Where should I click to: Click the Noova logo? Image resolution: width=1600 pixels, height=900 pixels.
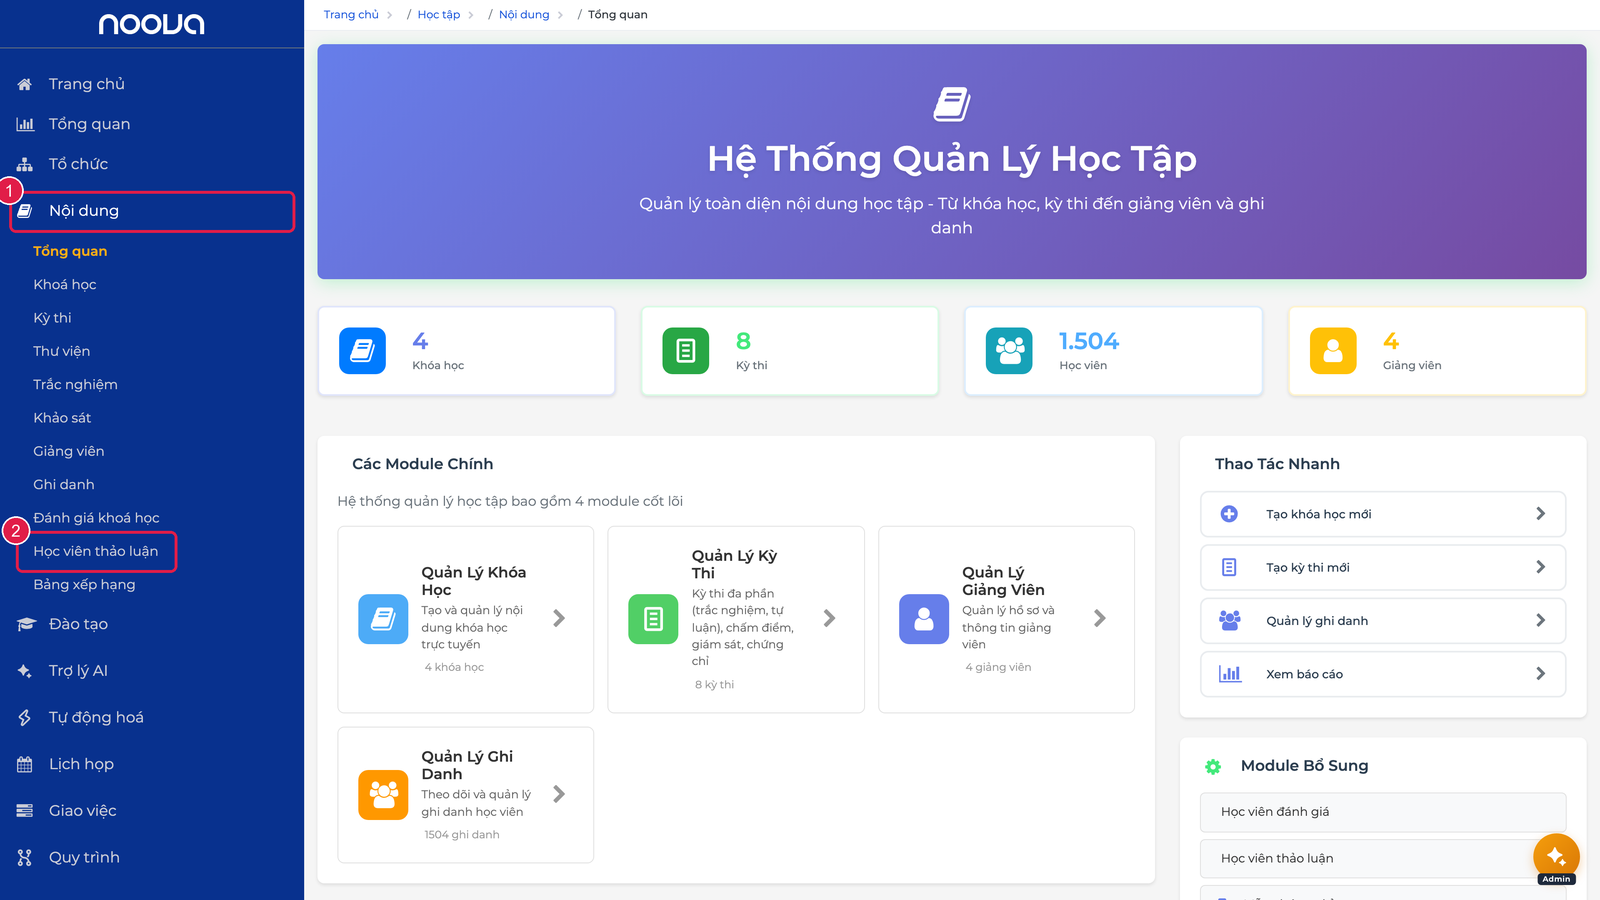click(151, 24)
